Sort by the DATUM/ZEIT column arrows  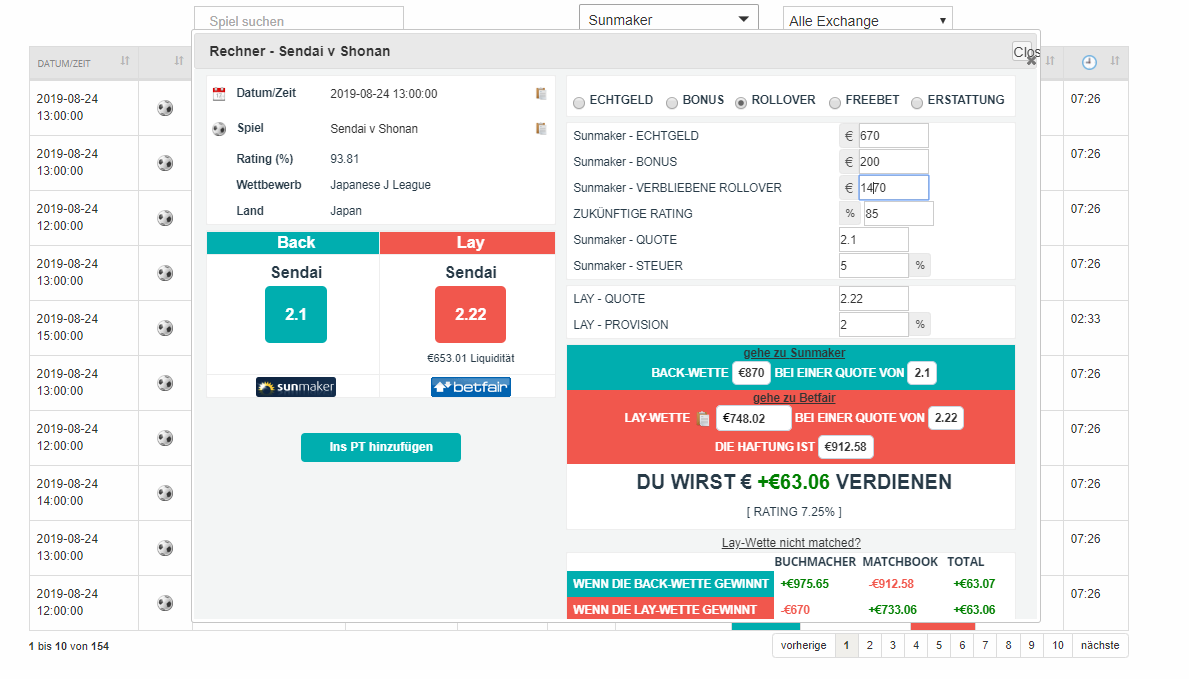(x=125, y=61)
